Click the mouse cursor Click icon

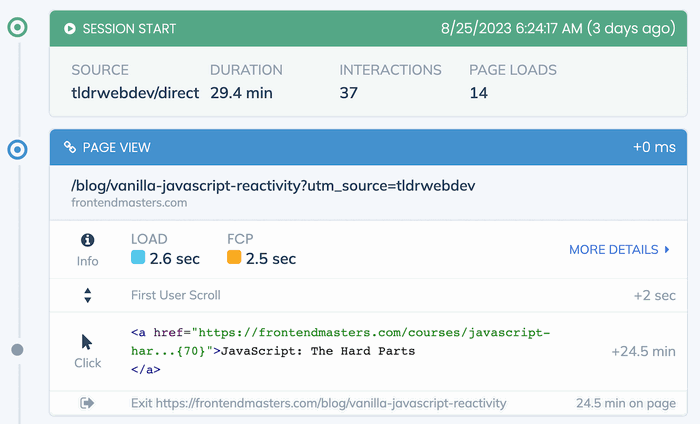[87, 342]
